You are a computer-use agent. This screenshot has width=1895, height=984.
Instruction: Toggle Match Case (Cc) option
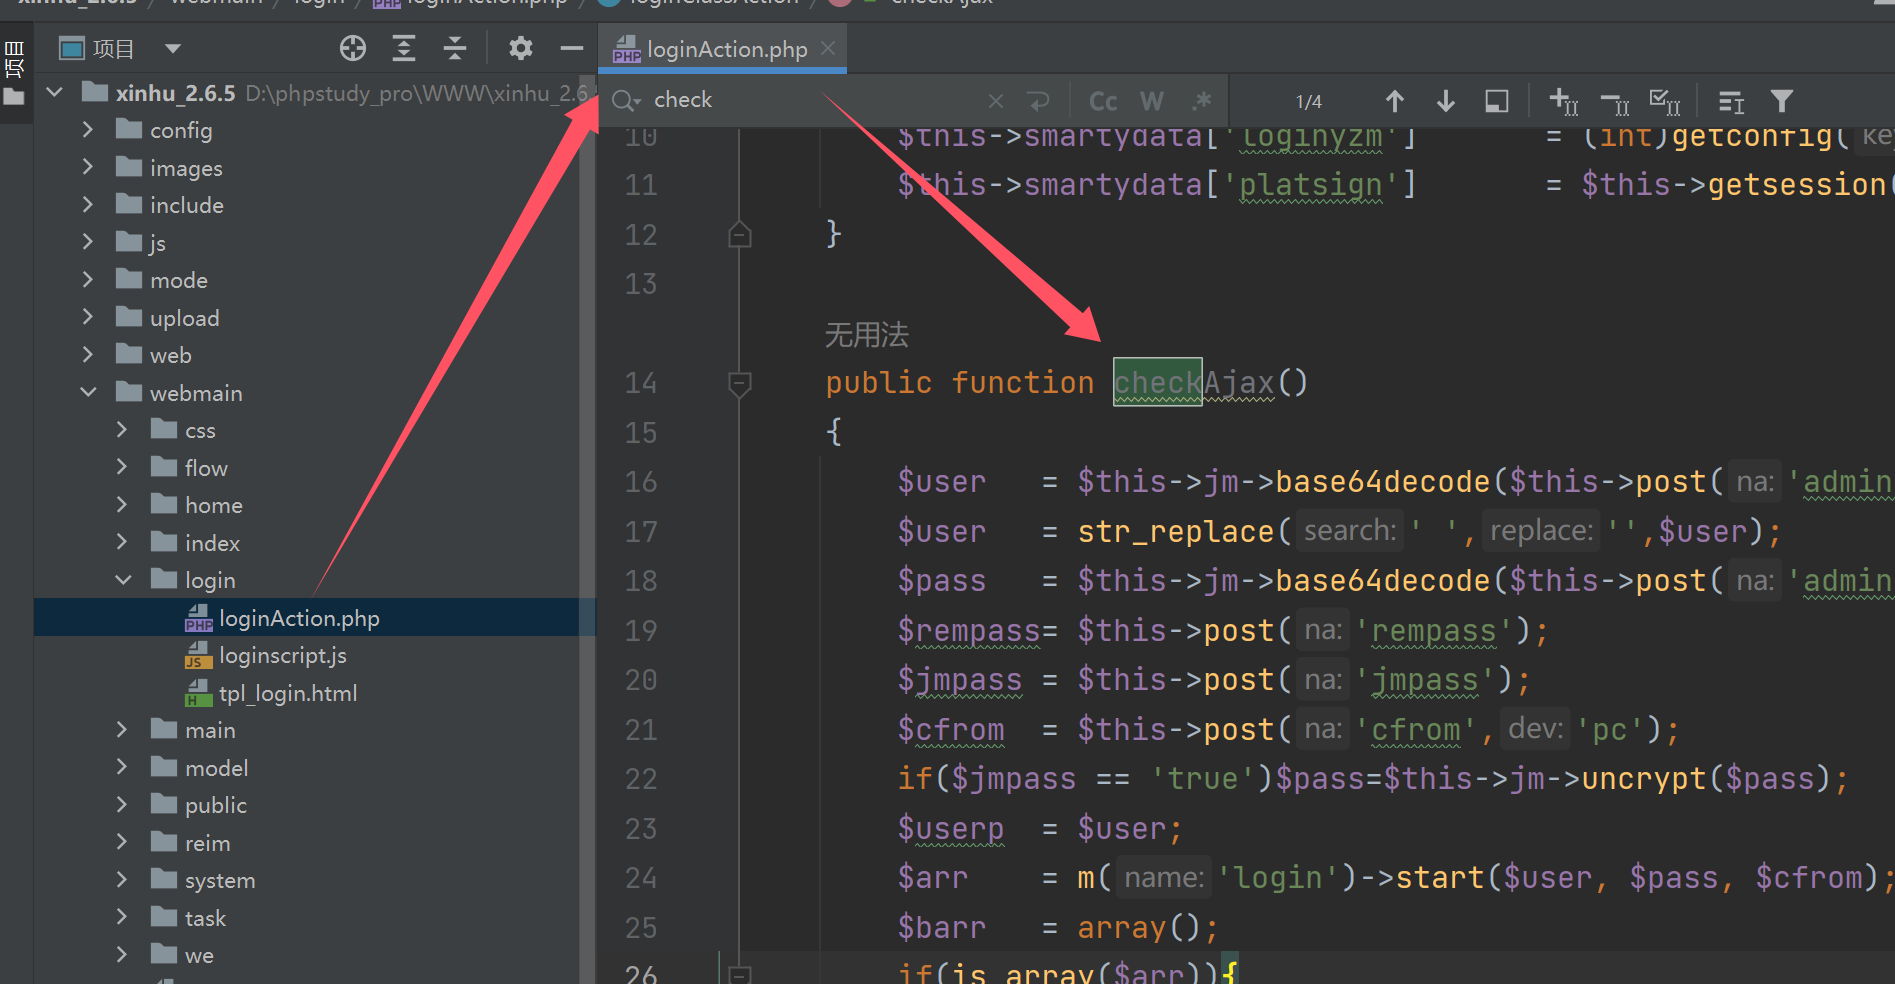click(x=1103, y=101)
